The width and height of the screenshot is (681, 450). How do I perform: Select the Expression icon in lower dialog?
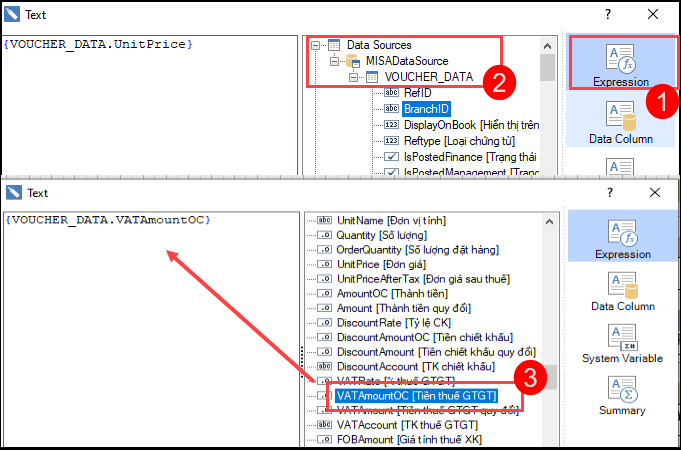[620, 239]
